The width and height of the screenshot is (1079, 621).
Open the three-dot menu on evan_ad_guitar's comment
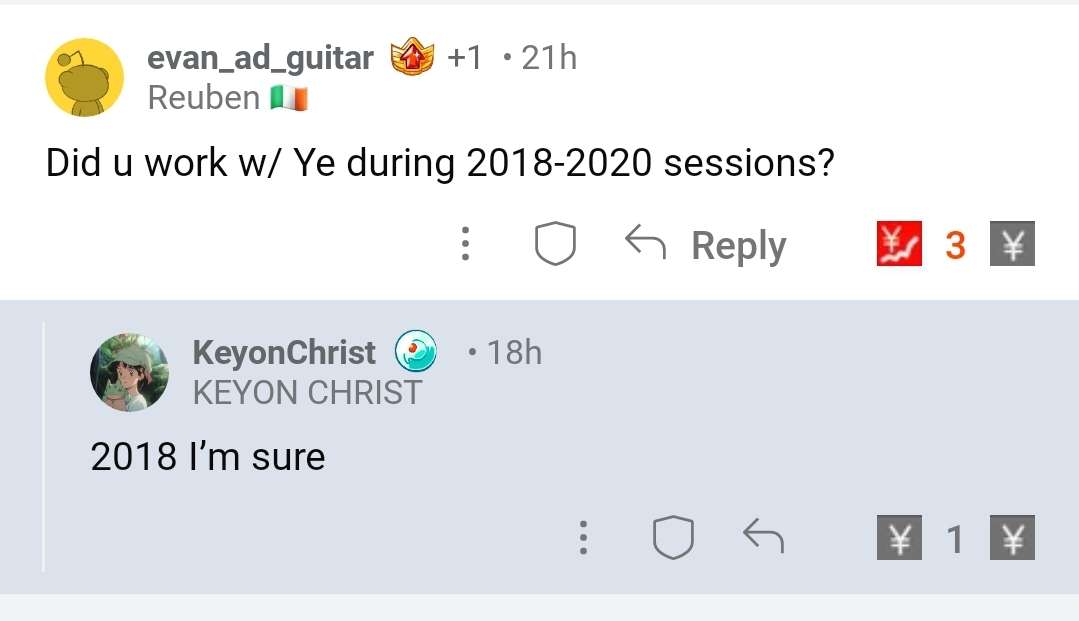click(x=465, y=245)
